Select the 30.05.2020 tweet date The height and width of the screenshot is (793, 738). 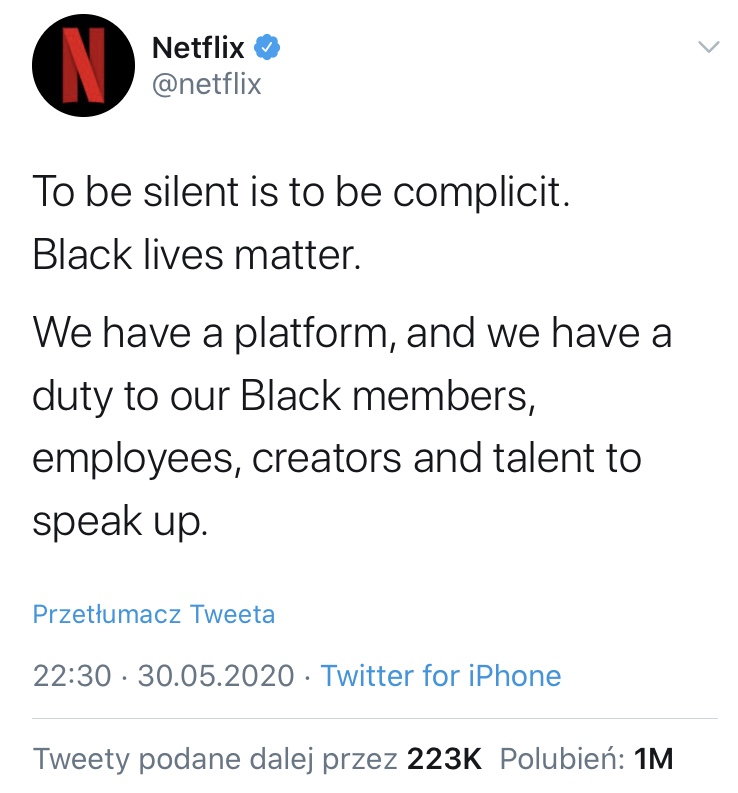[x=216, y=675]
